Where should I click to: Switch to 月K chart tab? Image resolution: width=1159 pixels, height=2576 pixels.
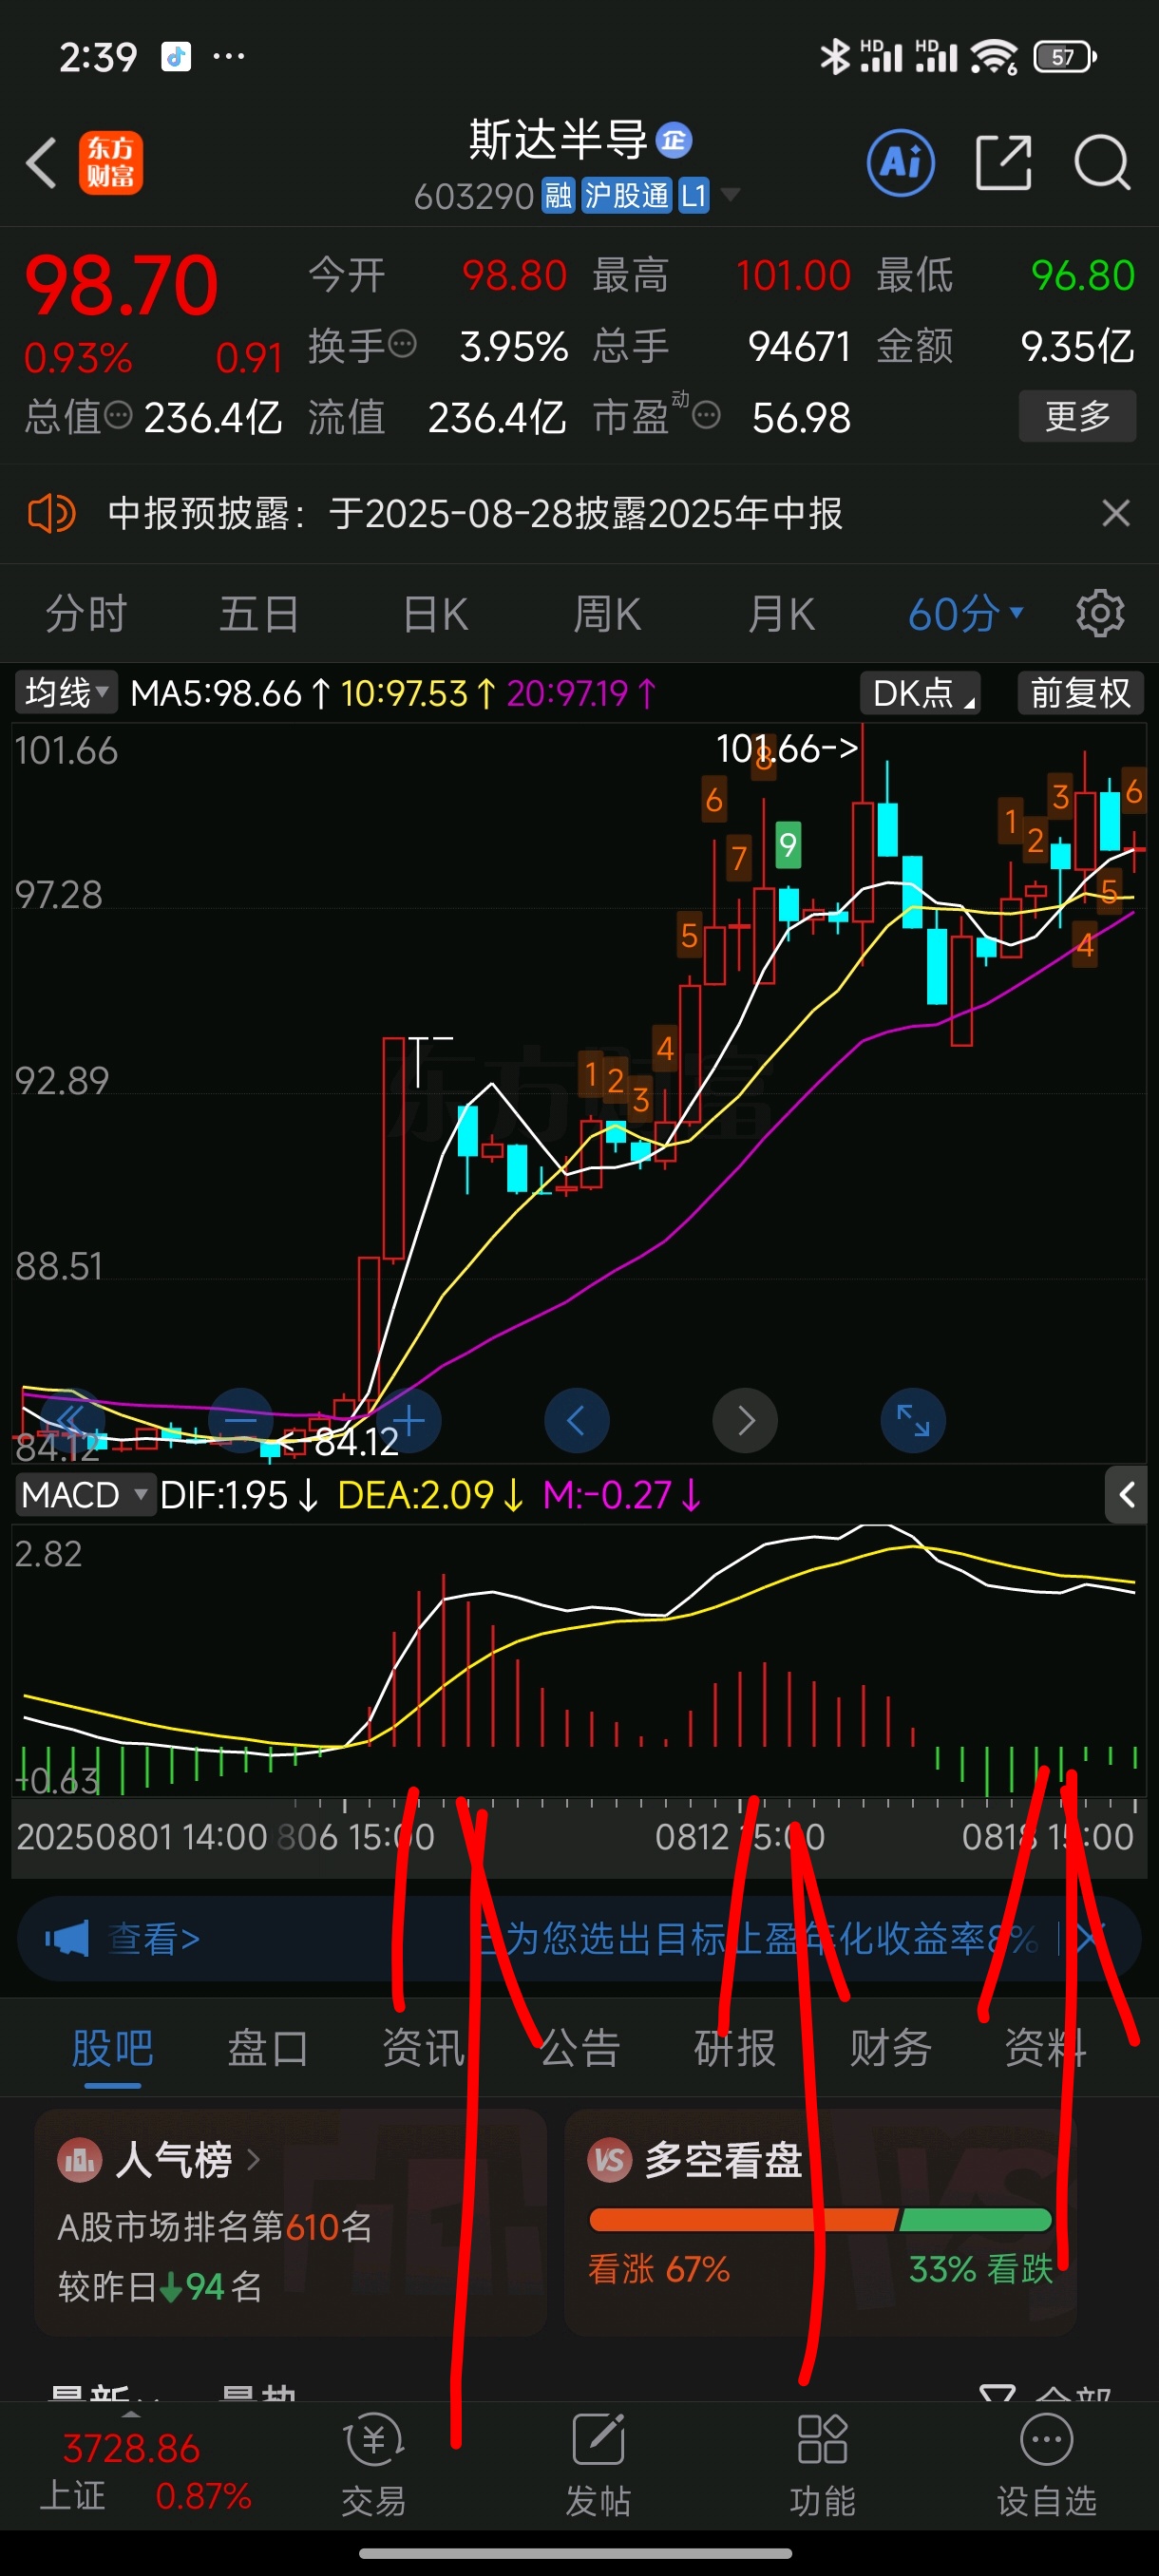coord(781,613)
